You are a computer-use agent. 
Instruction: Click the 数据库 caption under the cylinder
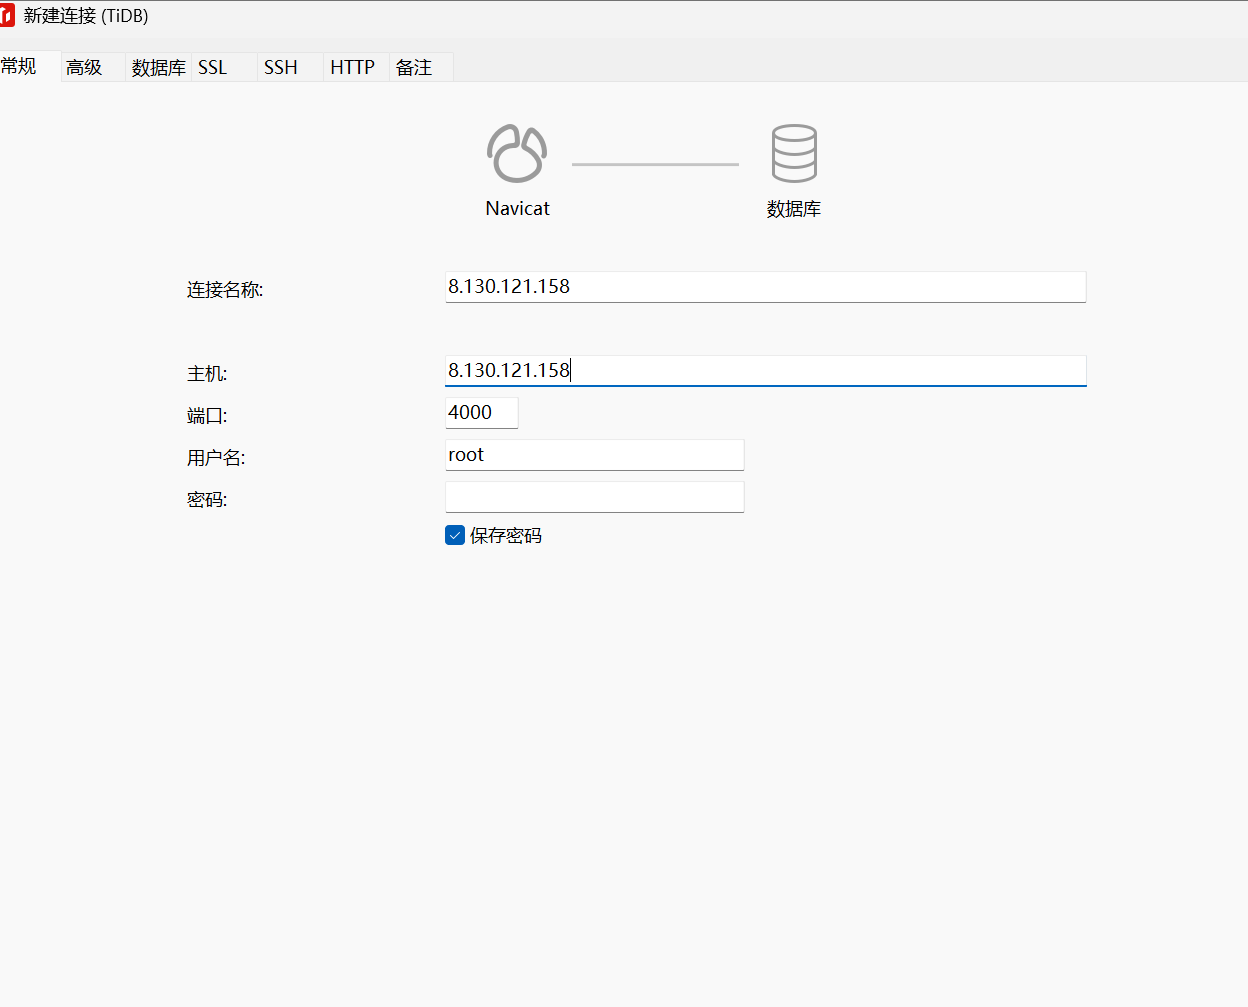pyautogui.click(x=794, y=209)
